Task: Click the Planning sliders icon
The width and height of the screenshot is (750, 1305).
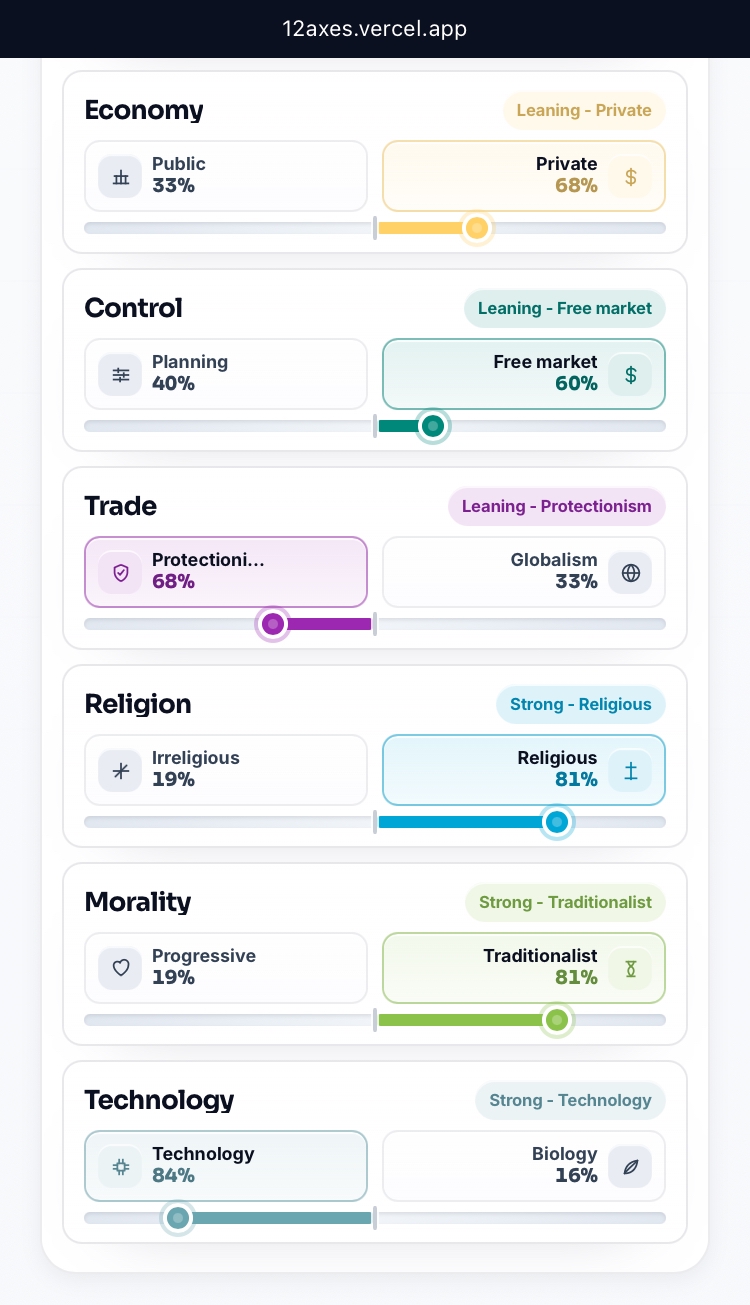Action: click(121, 375)
